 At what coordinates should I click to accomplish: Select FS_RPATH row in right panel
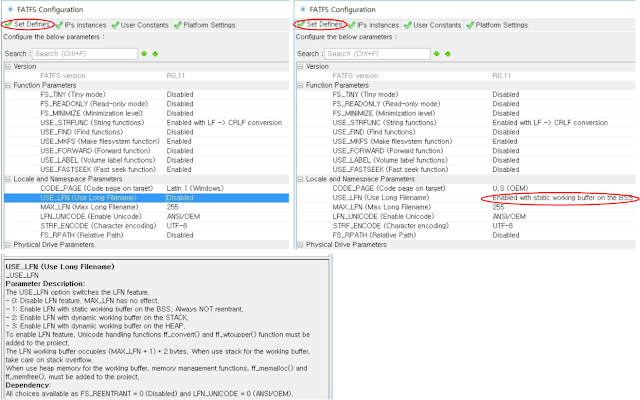(466, 236)
